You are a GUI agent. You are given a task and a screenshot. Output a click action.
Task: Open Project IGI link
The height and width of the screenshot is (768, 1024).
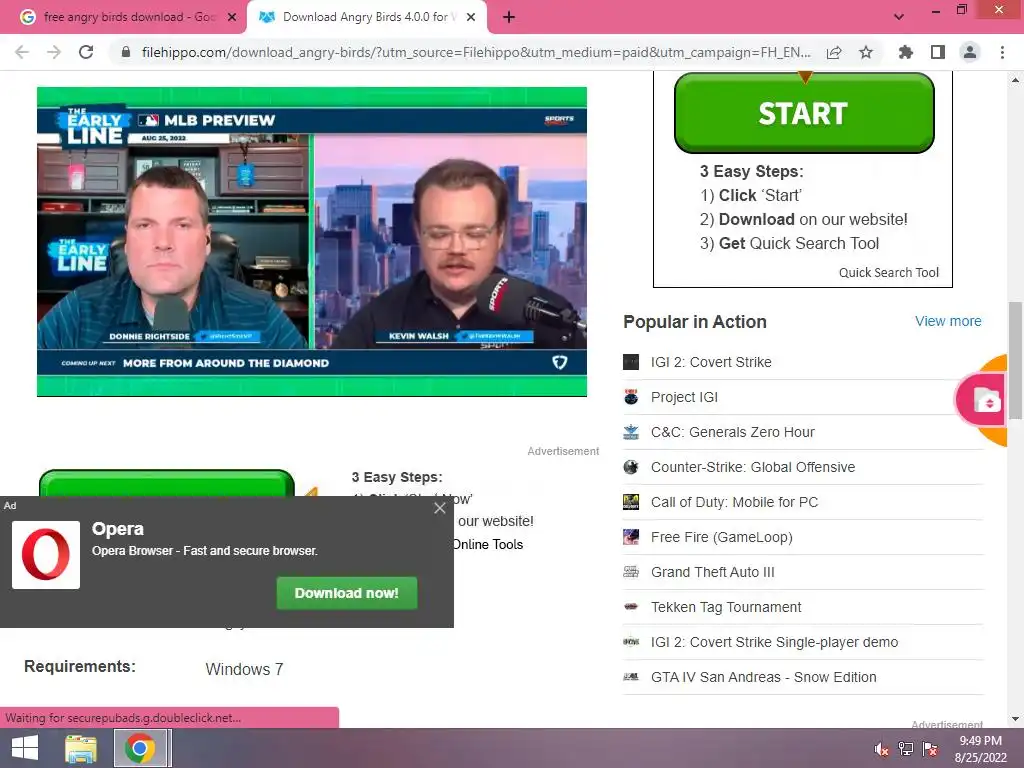(x=684, y=397)
